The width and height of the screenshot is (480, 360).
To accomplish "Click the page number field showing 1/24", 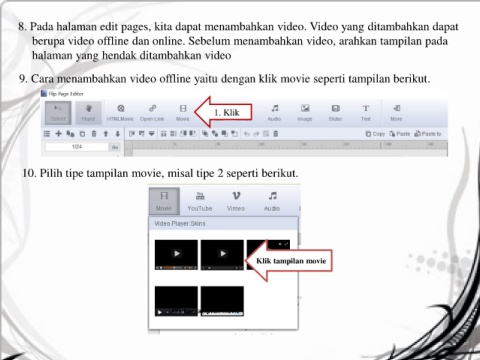I will 77,147.
